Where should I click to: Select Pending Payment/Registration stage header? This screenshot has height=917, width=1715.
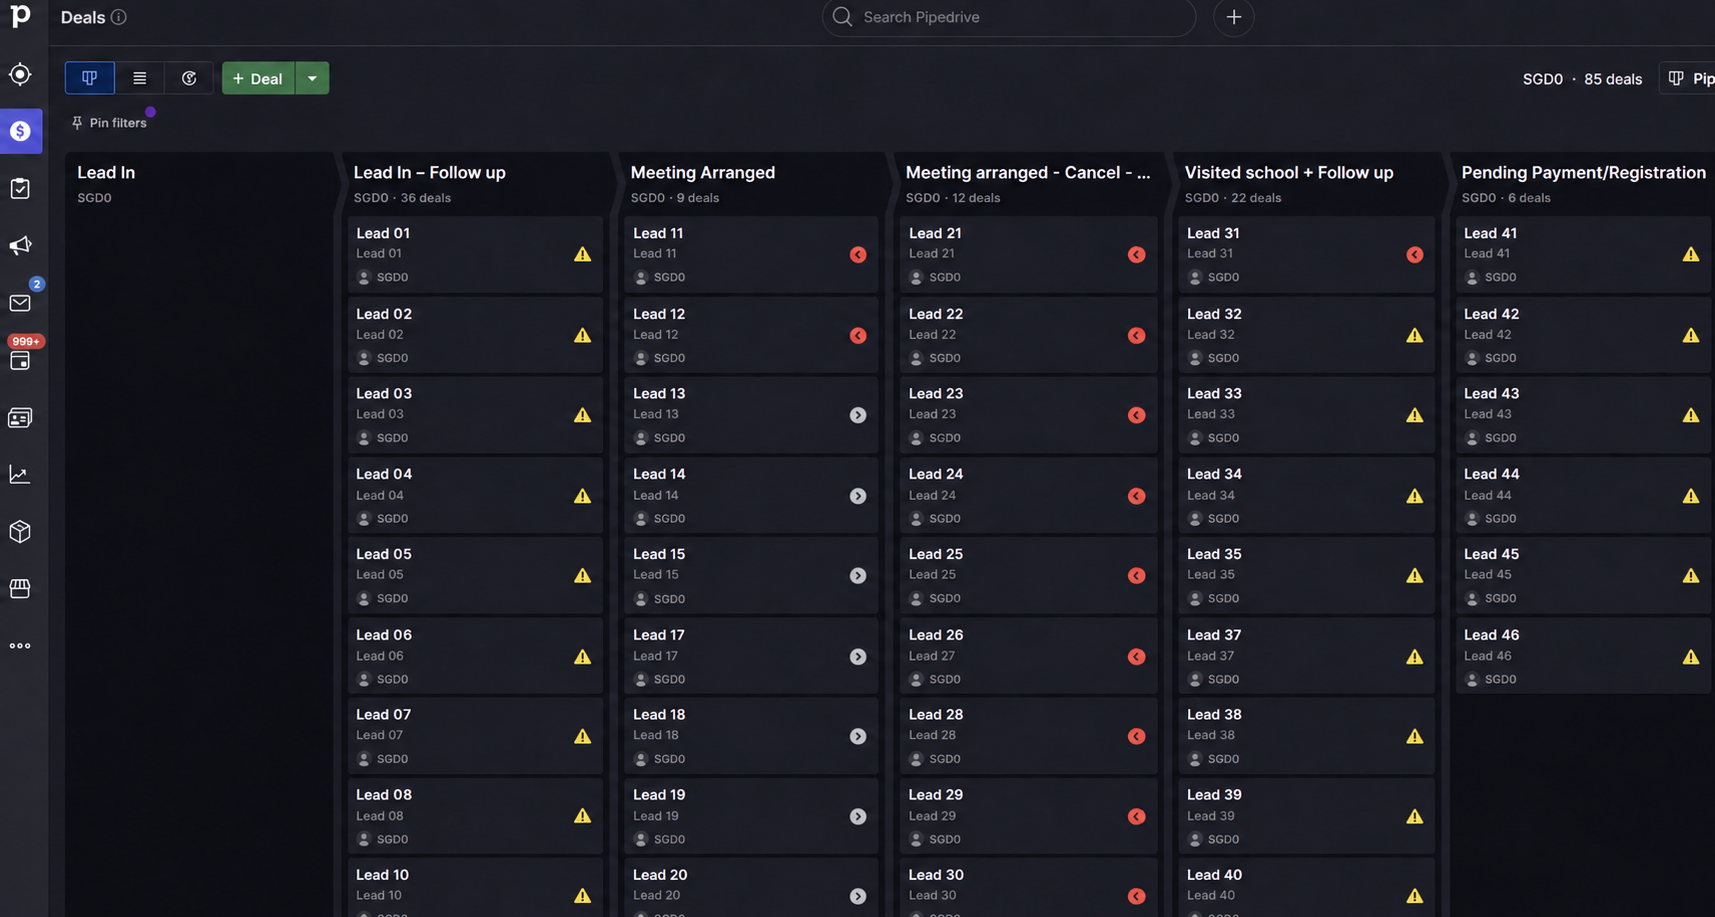coord(1584,172)
